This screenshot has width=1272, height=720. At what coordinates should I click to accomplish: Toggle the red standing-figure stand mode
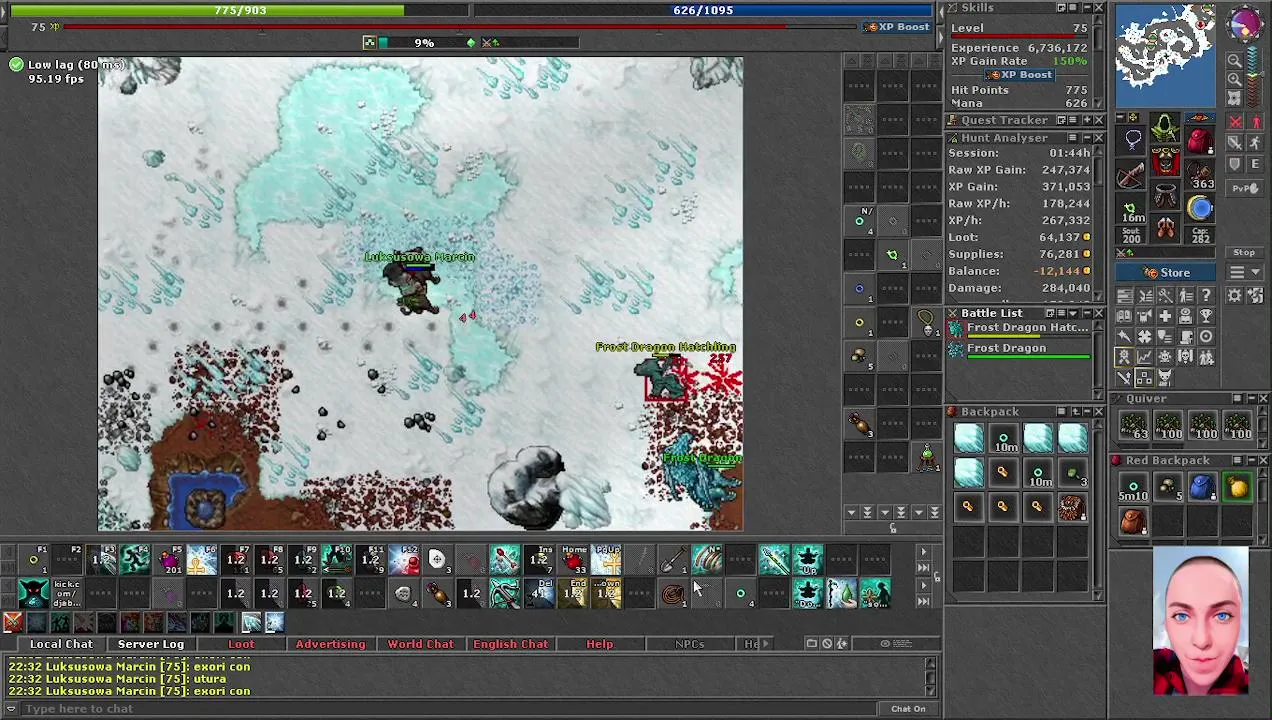[1254, 121]
